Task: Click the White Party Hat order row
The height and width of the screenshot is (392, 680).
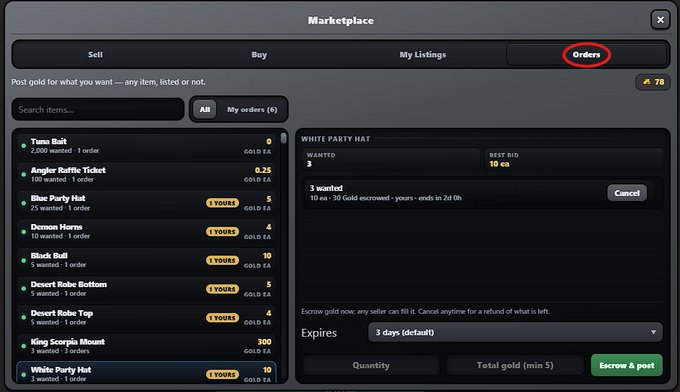Action: (x=147, y=373)
